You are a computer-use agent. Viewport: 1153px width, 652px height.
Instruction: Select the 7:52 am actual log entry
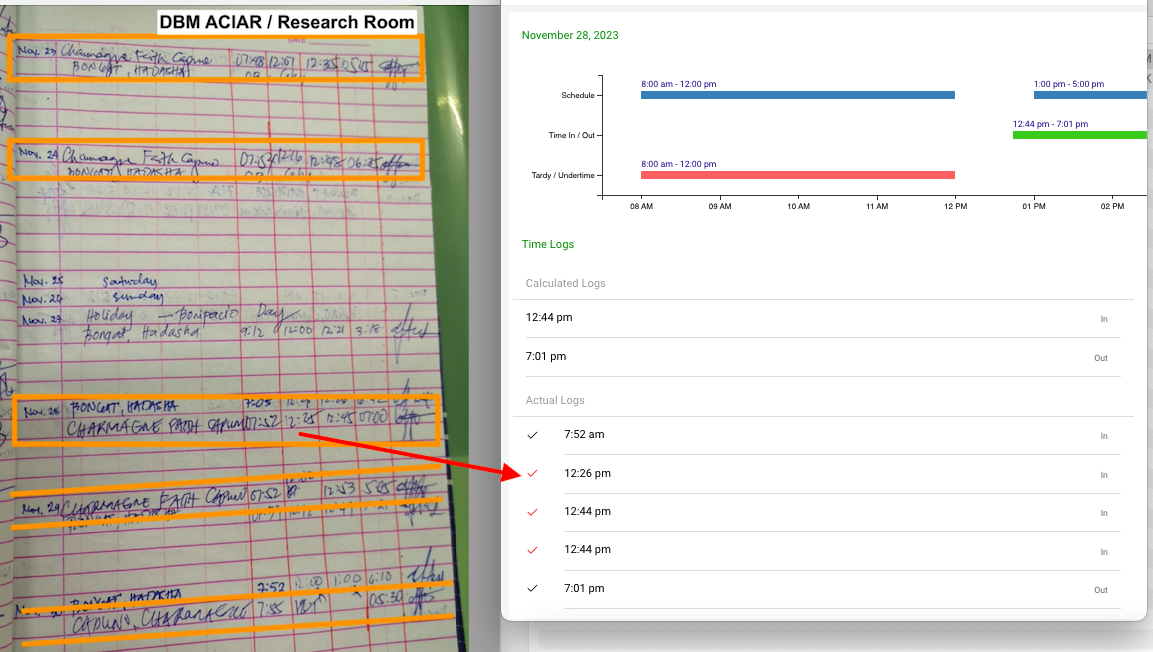click(584, 435)
